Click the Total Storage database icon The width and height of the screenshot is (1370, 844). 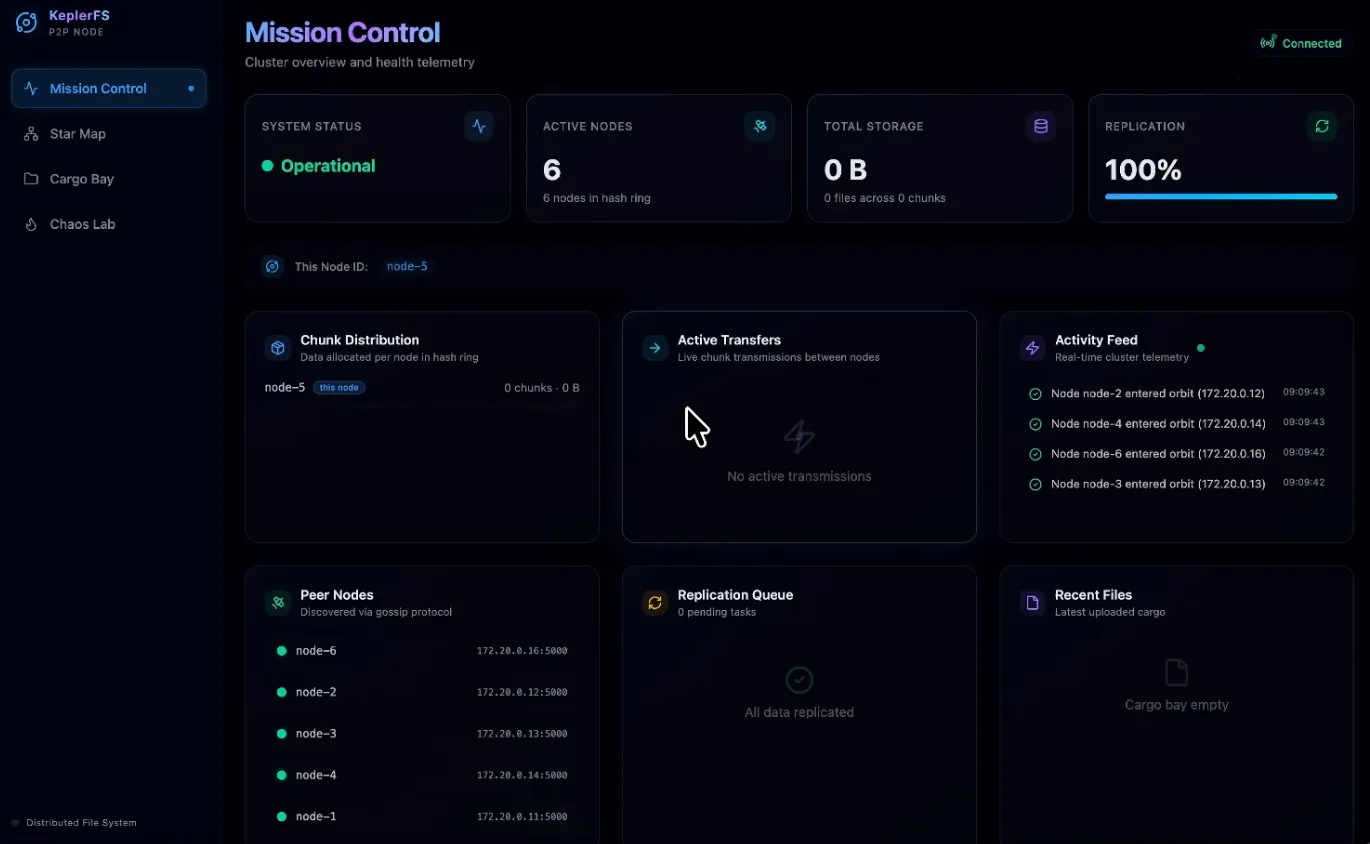1040,126
